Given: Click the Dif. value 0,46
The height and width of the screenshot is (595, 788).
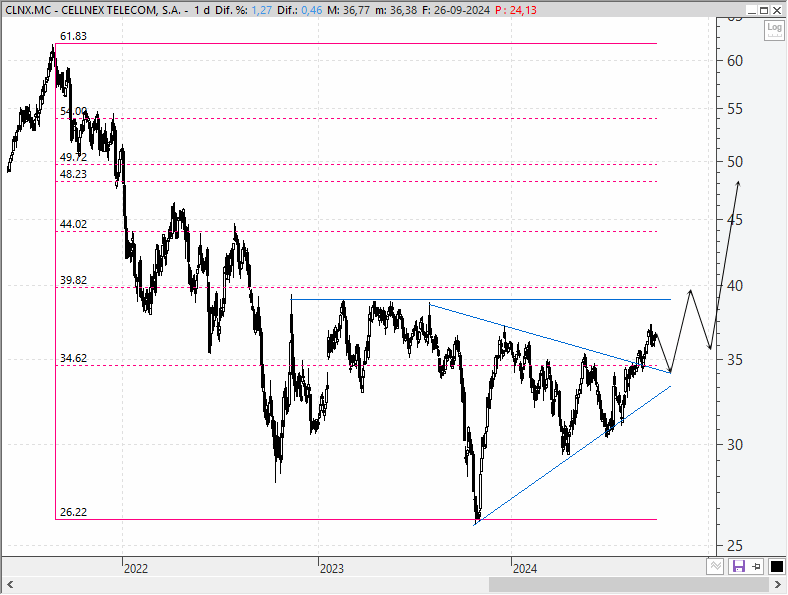Looking at the screenshot, I should [312, 10].
